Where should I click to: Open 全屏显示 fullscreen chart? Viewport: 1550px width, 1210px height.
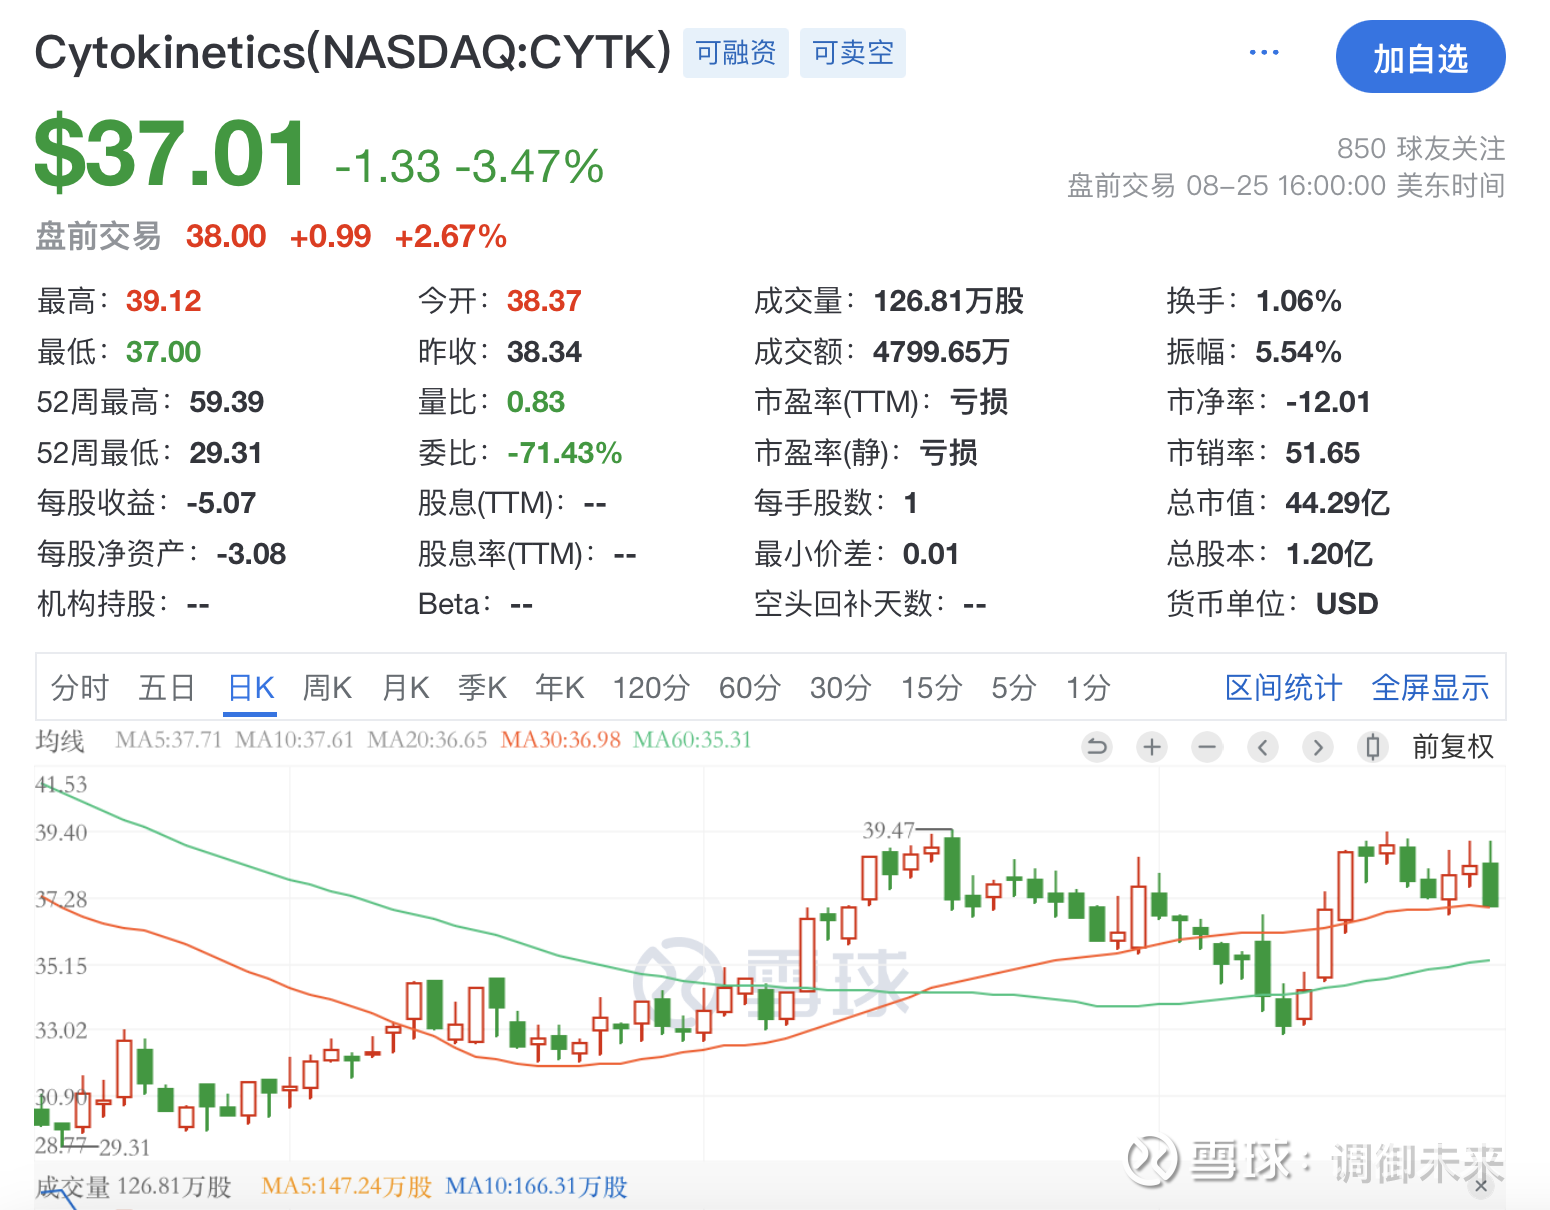(1430, 688)
